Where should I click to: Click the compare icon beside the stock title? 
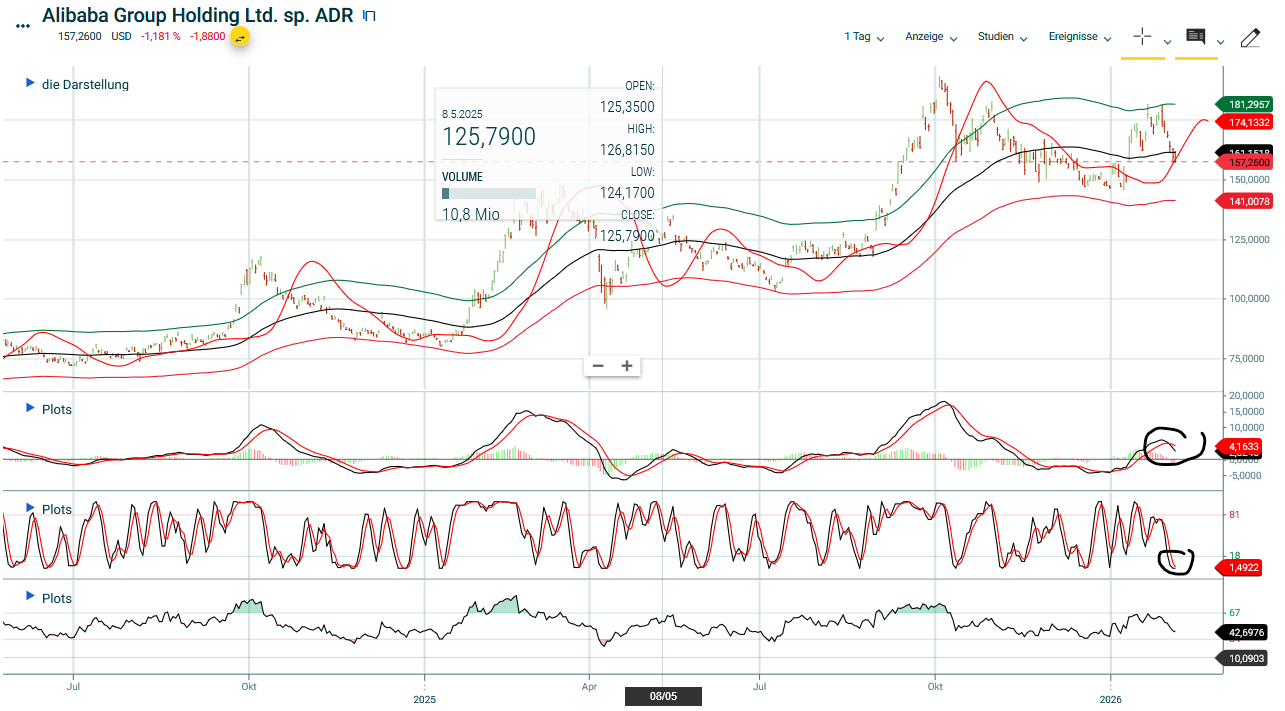[x=369, y=16]
